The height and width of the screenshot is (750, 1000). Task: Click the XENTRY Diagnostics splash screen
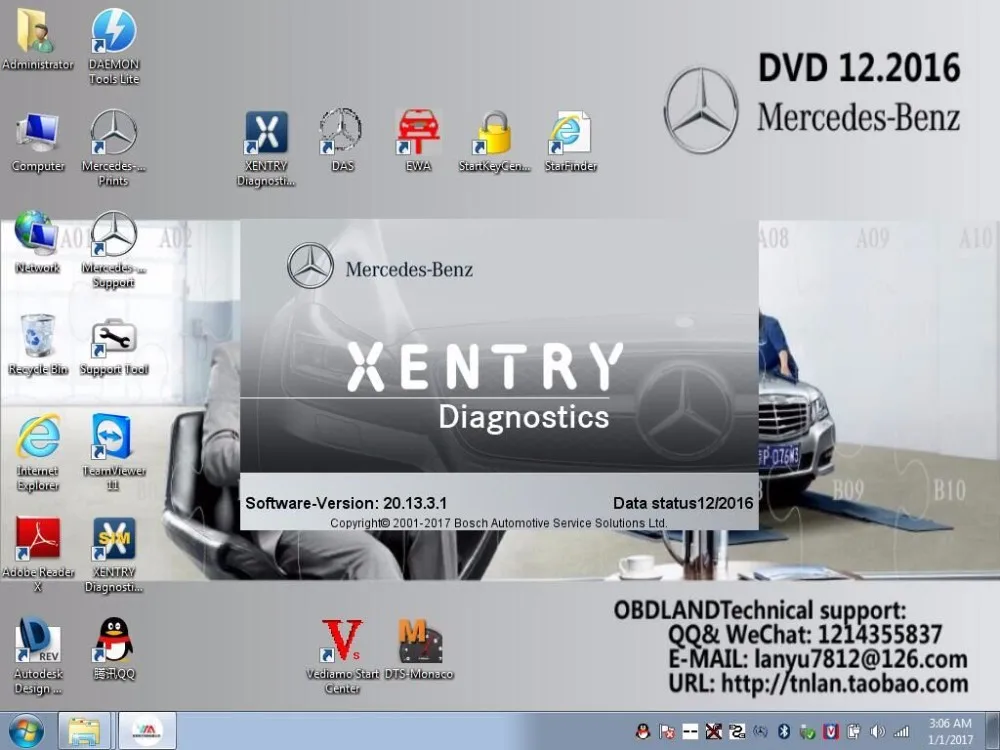click(499, 374)
